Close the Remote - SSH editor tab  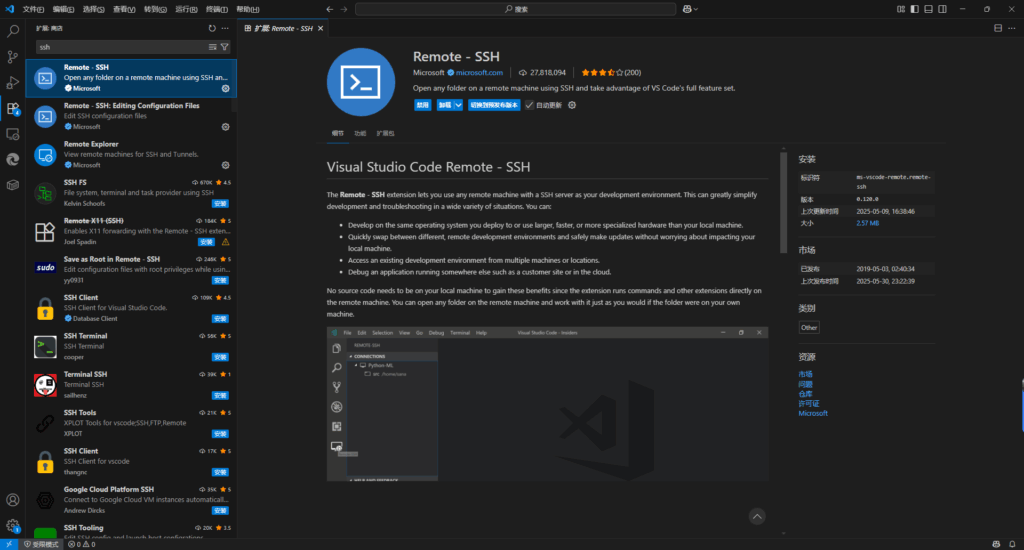tap(321, 29)
